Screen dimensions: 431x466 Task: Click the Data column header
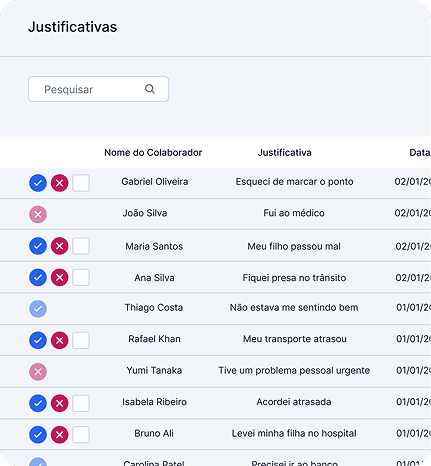point(419,152)
